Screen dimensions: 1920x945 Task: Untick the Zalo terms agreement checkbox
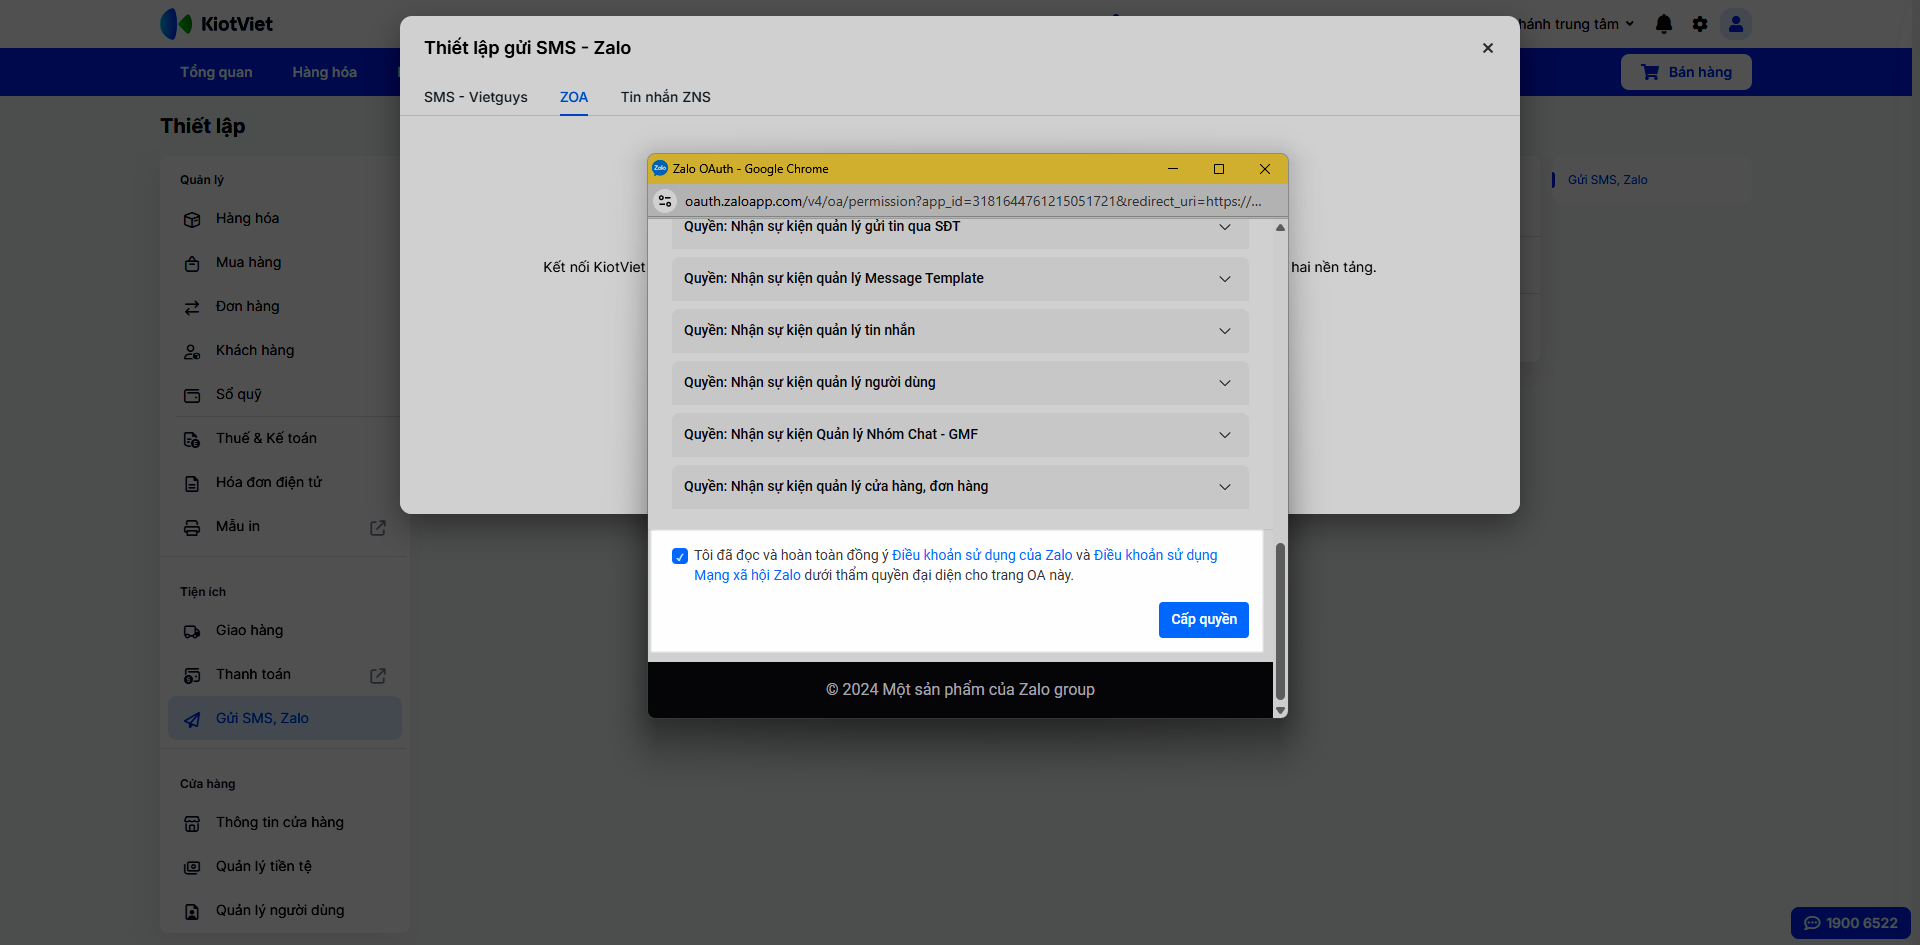pyautogui.click(x=680, y=556)
